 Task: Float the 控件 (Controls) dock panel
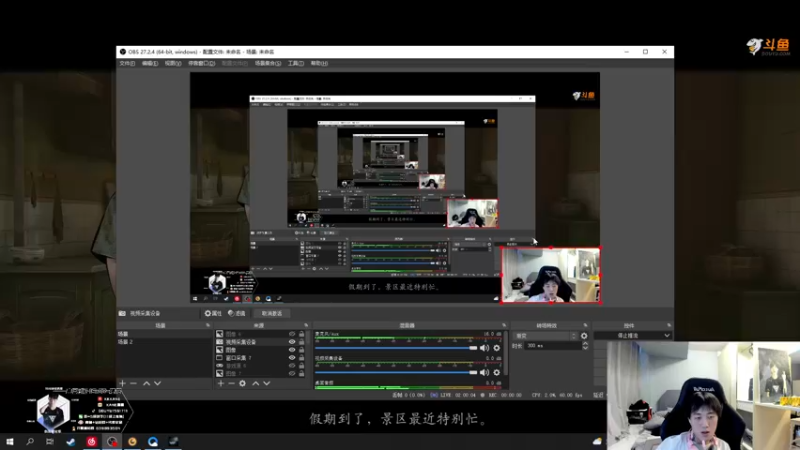point(669,325)
